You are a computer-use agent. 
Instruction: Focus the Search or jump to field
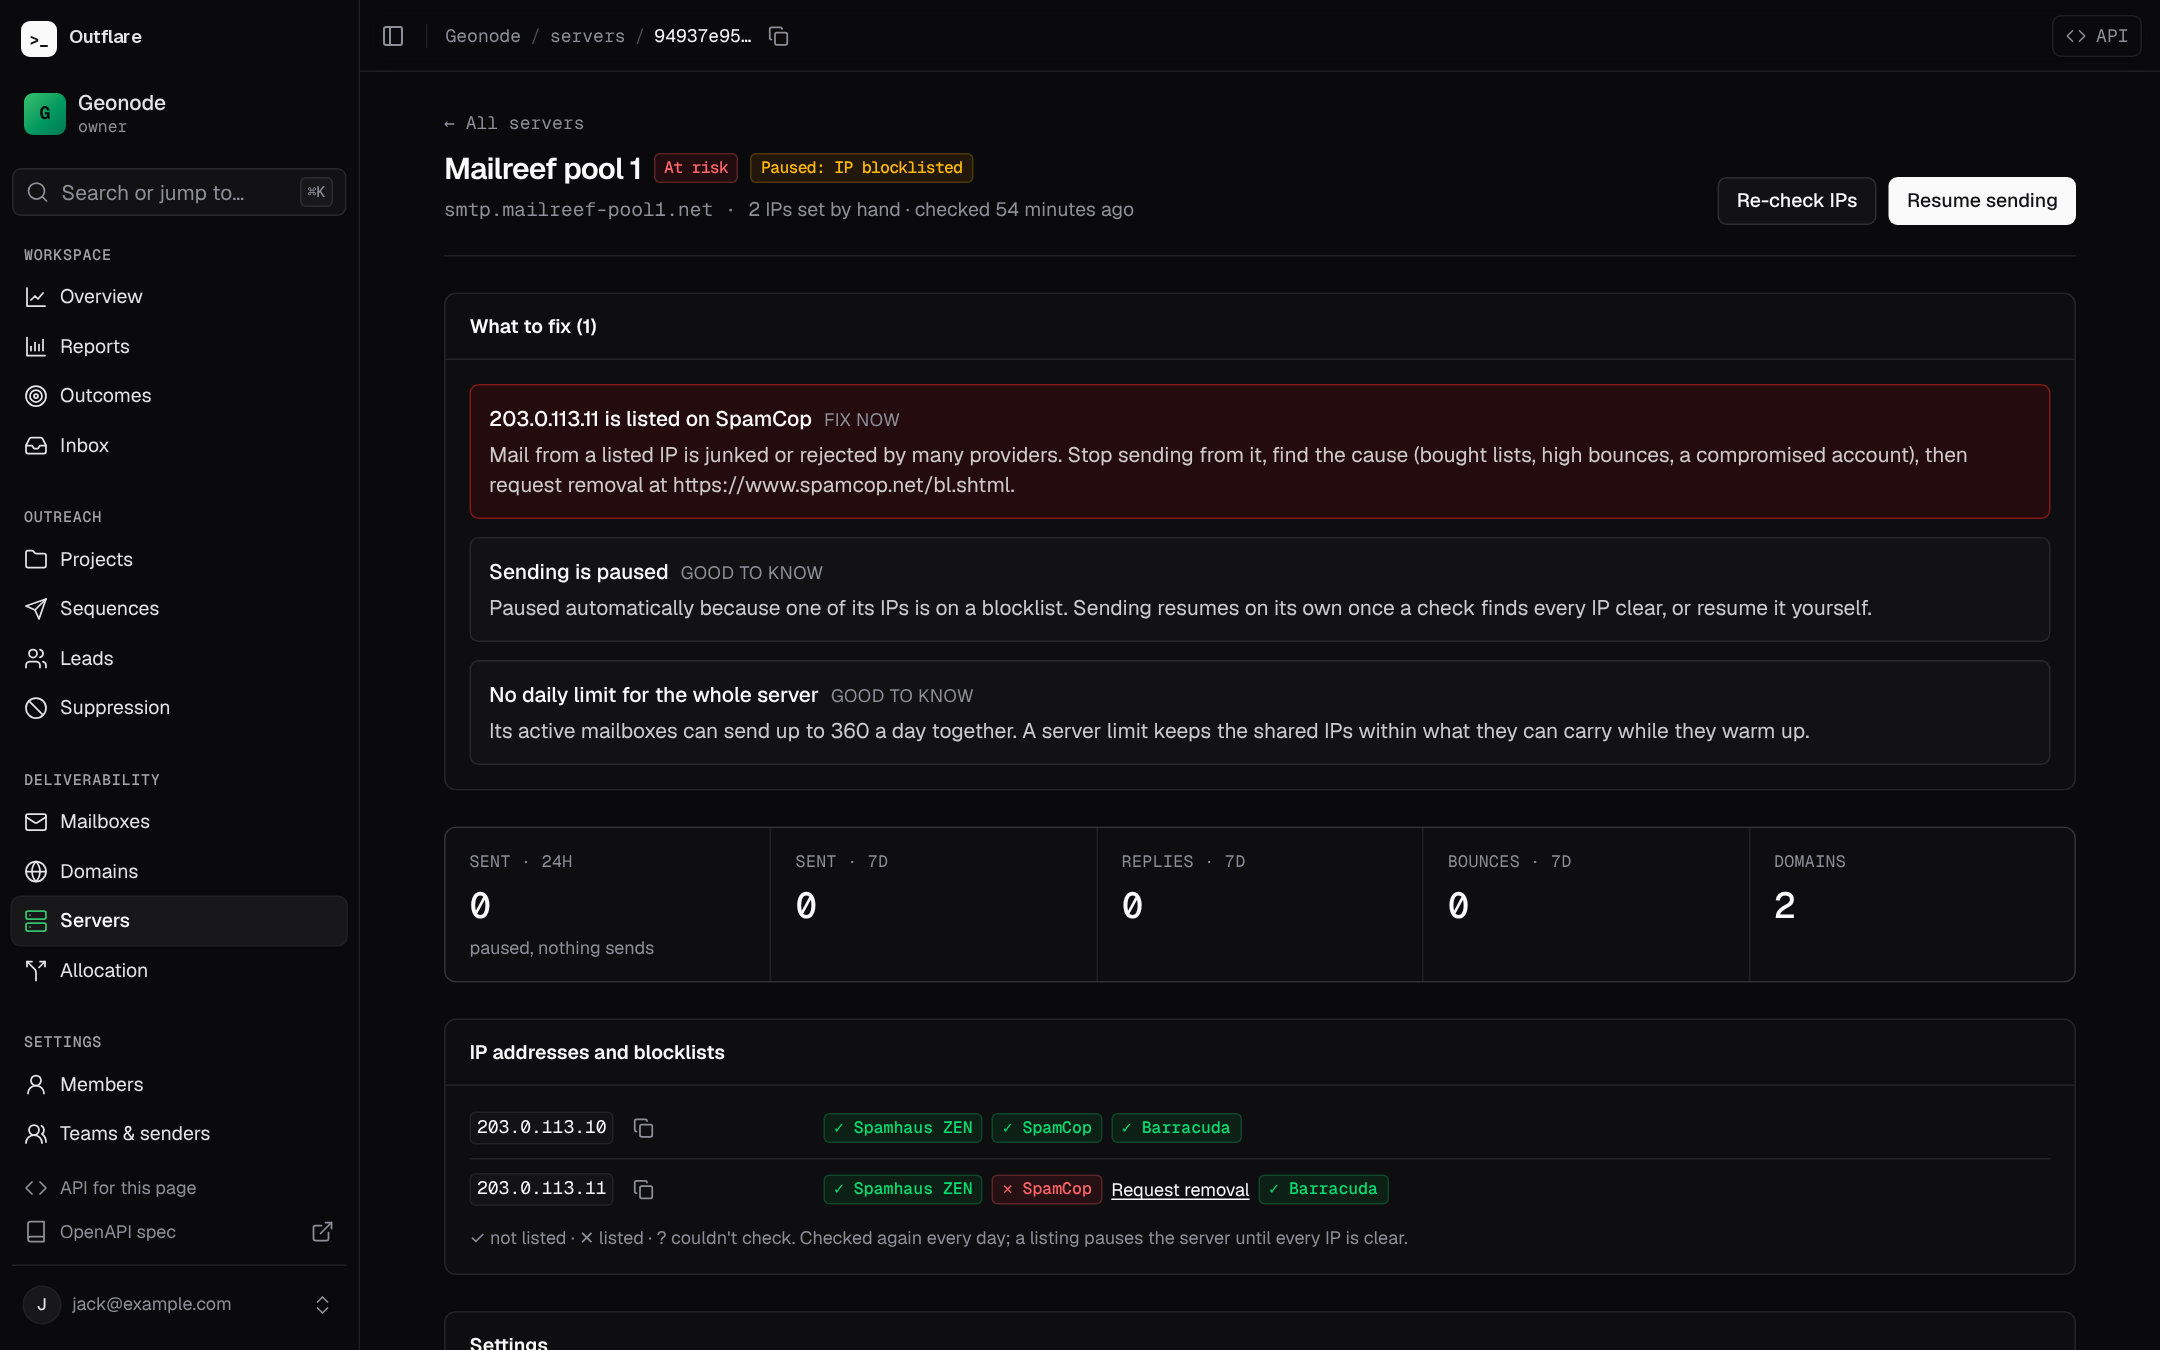pos(179,192)
